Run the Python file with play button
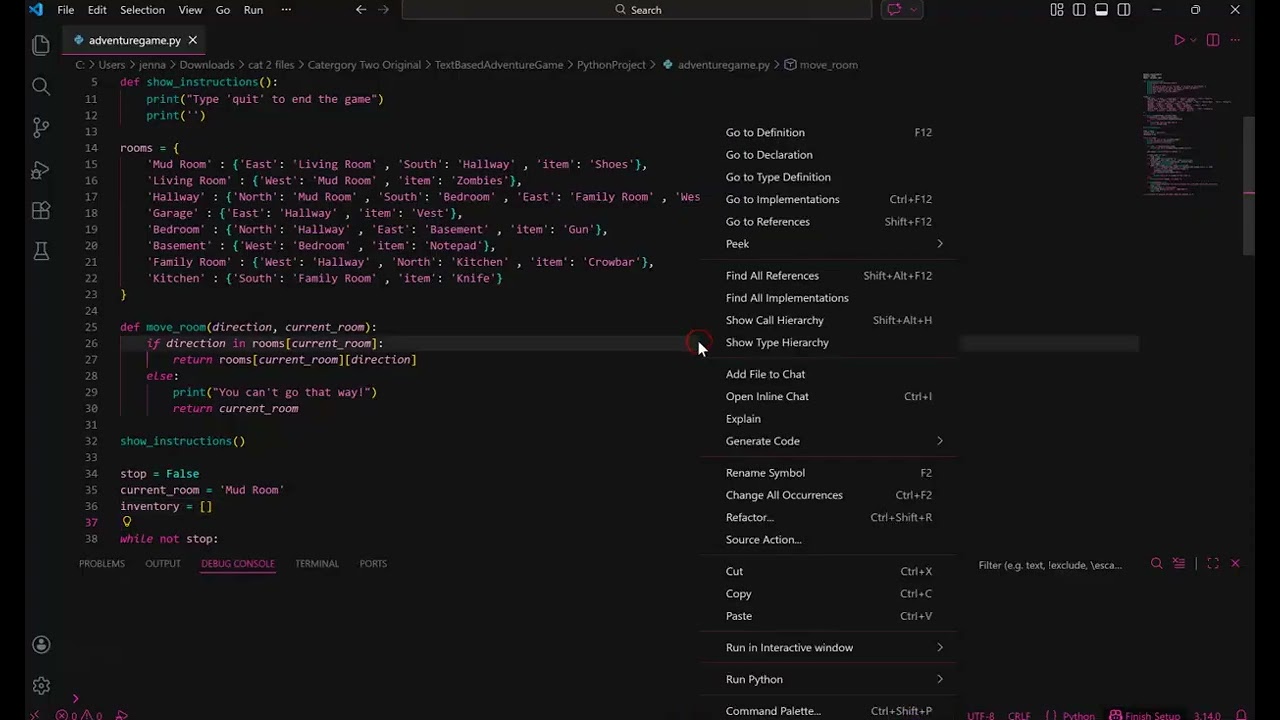 [x=1179, y=40]
